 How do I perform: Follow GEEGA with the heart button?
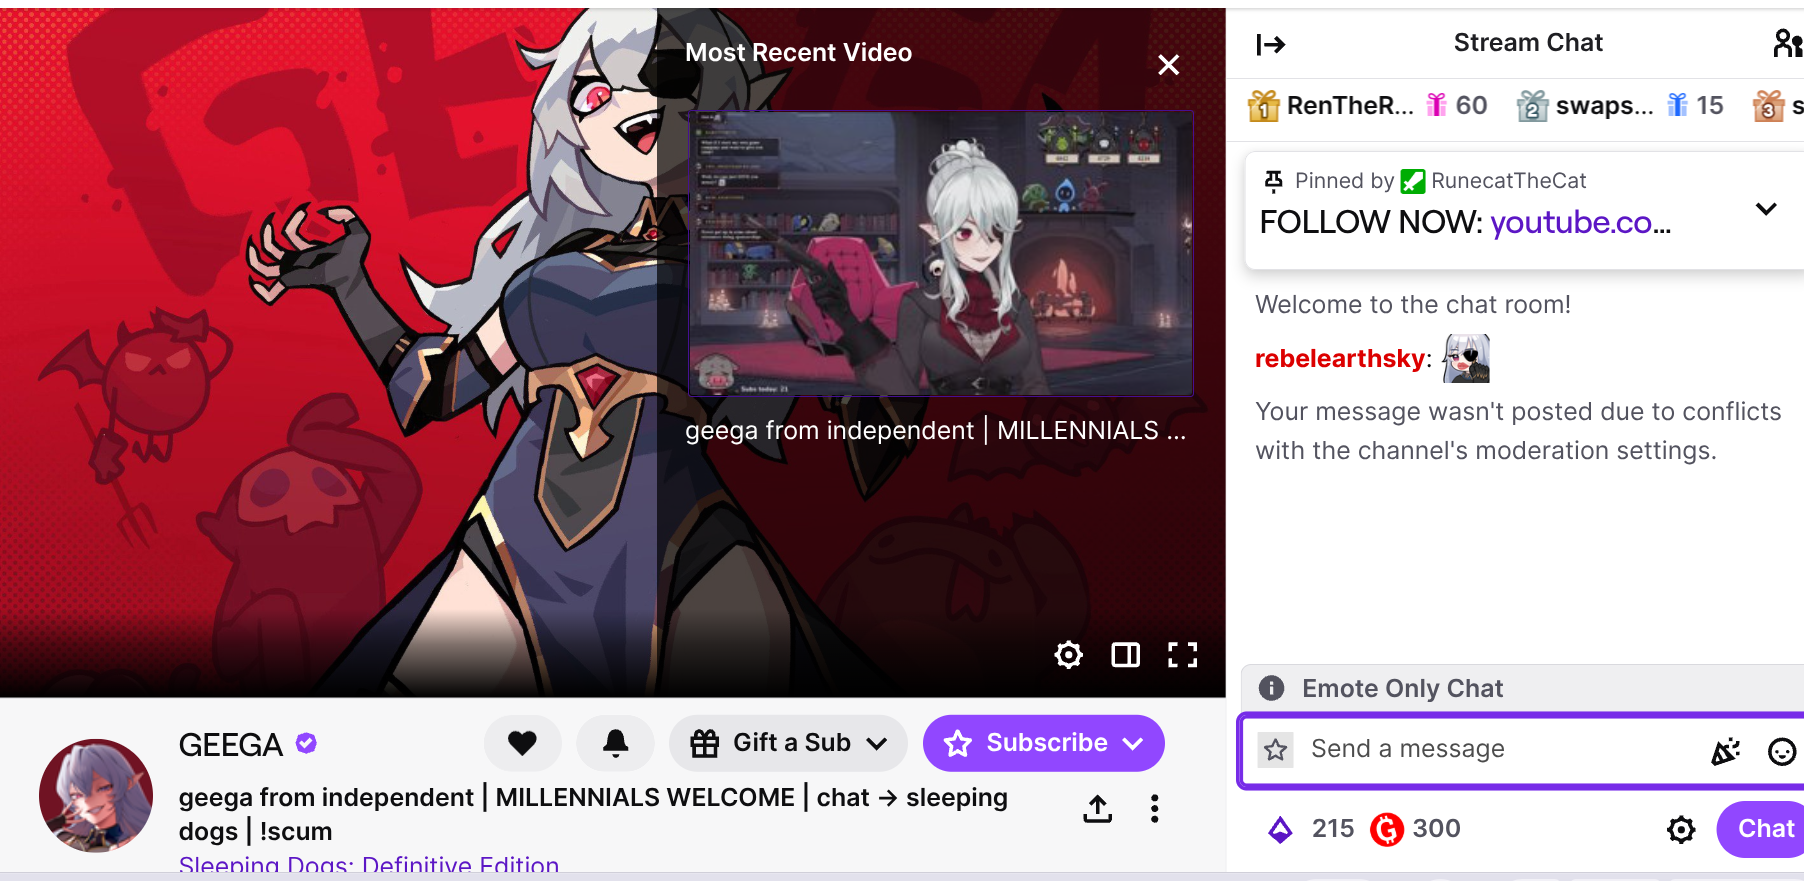click(523, 743)
